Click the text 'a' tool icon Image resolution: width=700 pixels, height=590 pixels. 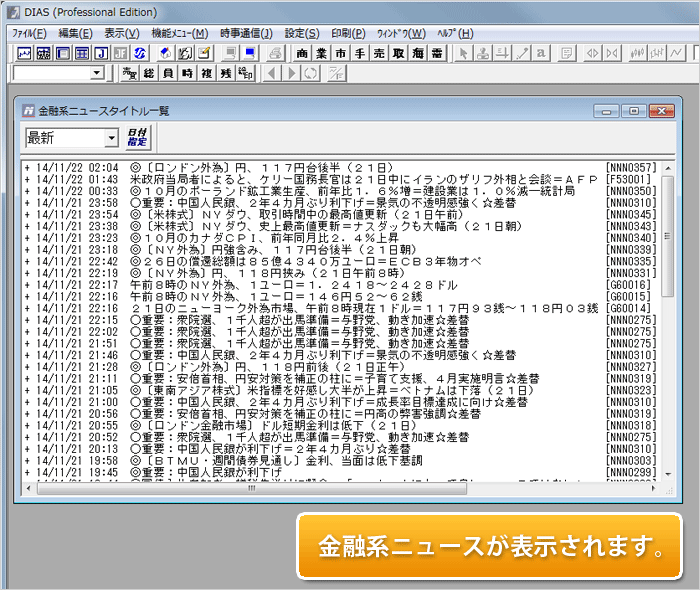pos(541,53)
